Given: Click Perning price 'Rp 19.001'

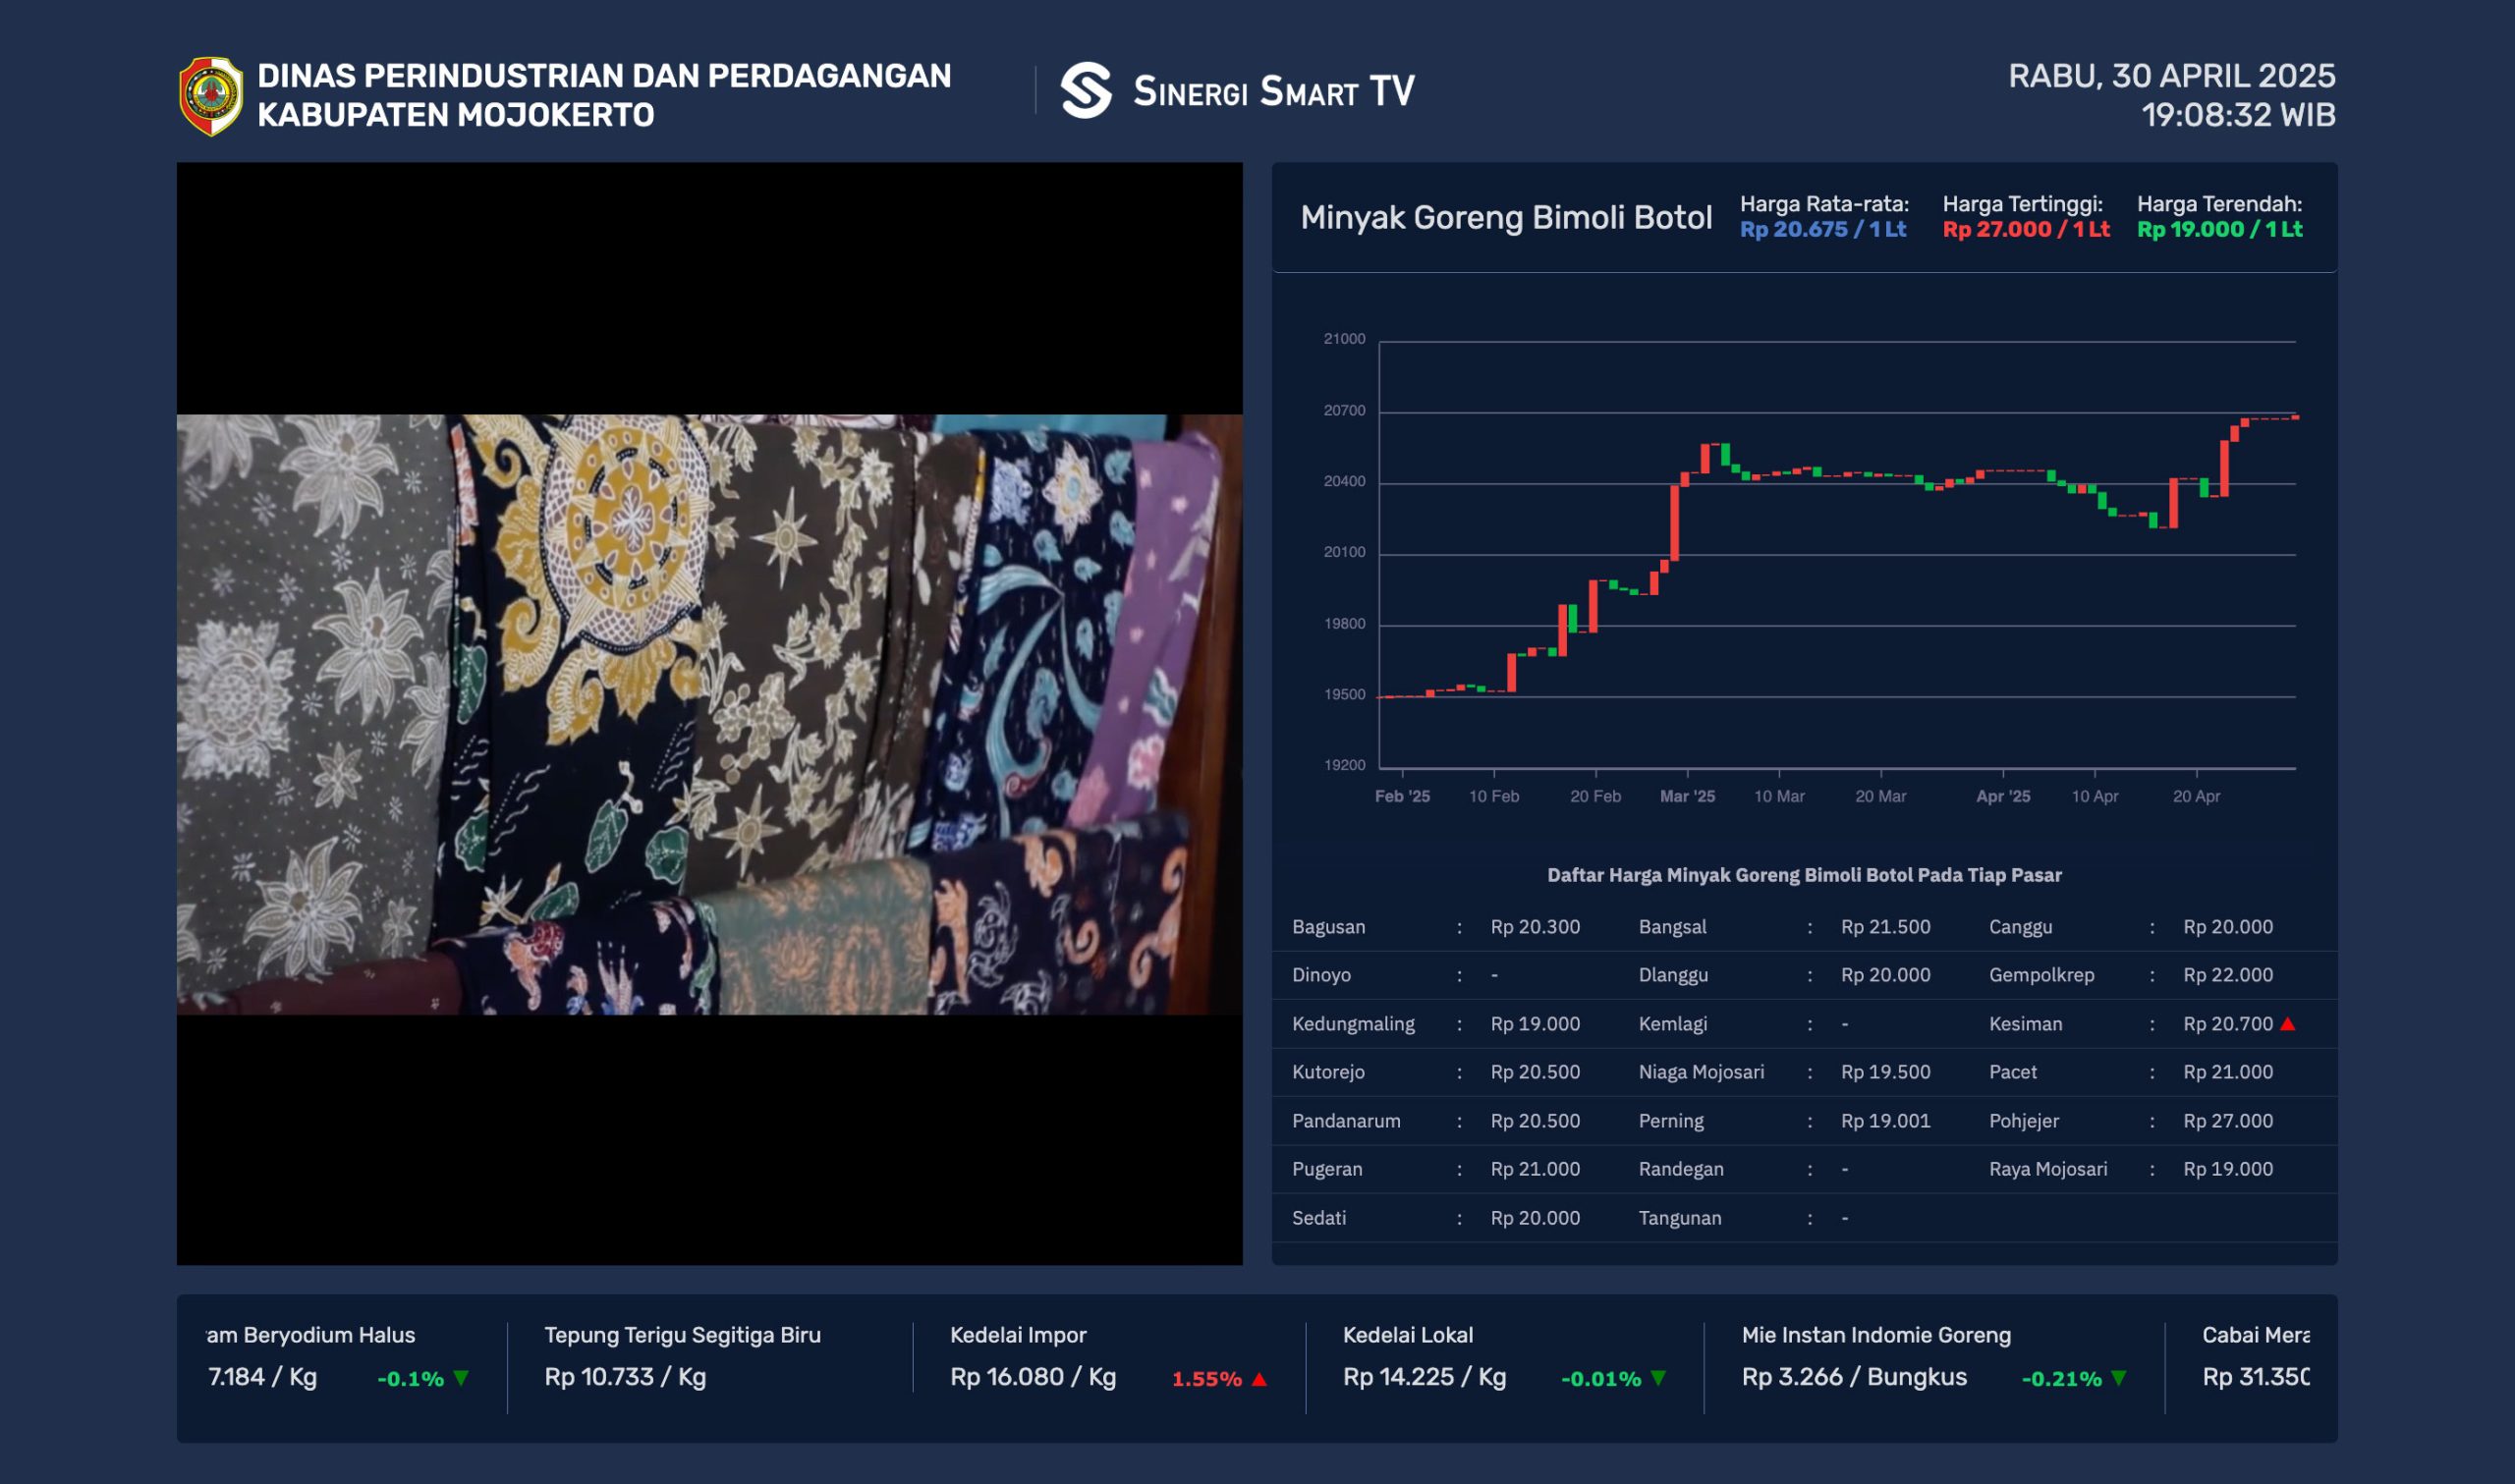Looking at the screenshot, I should click(x=1885, y=1121).
